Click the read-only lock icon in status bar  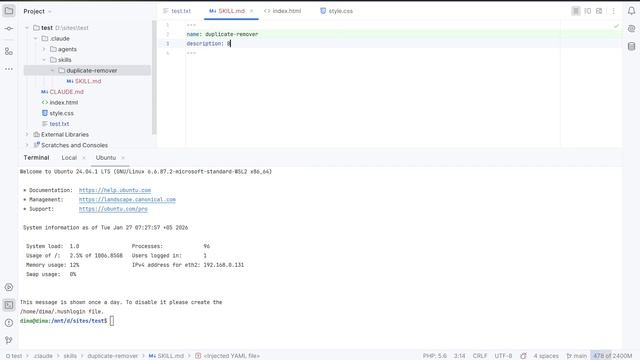click(523, 356)
